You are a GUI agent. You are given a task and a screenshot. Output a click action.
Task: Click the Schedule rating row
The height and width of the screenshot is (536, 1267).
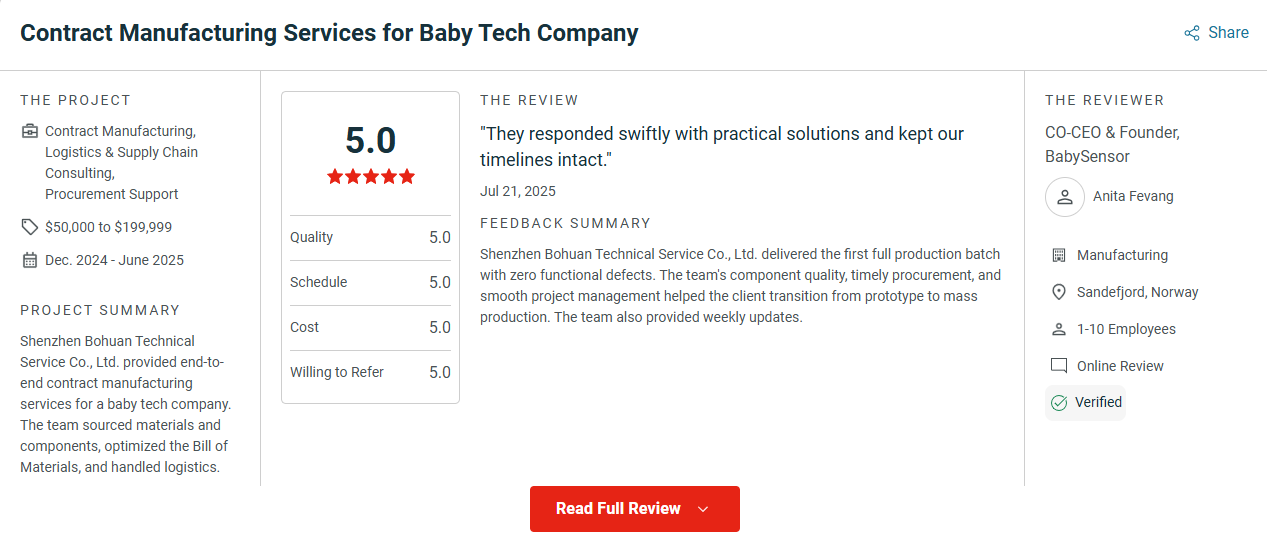click(x=370, y=283)
